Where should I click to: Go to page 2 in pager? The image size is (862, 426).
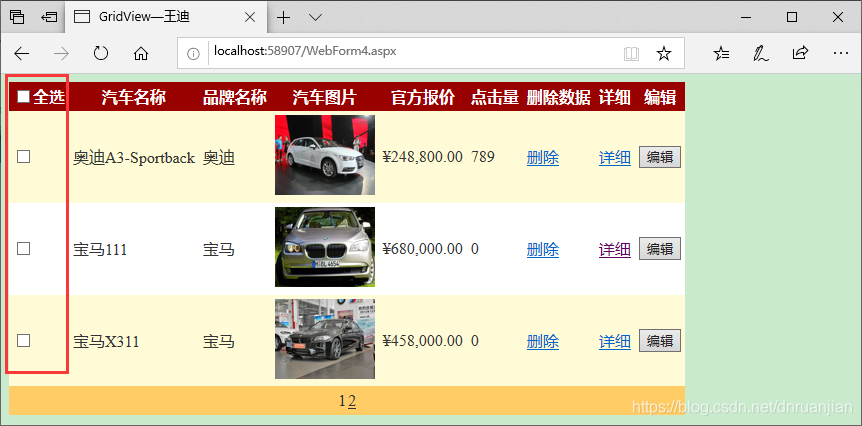352,401
